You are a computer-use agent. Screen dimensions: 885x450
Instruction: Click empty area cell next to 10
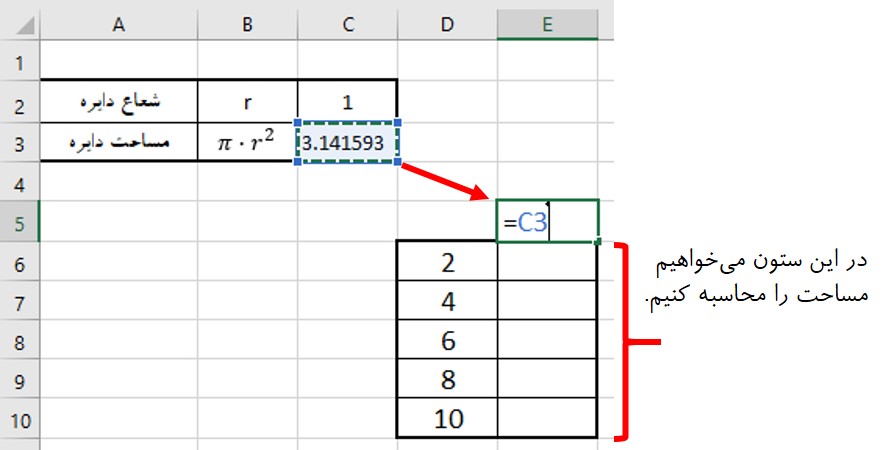click(x=547, y=418)
